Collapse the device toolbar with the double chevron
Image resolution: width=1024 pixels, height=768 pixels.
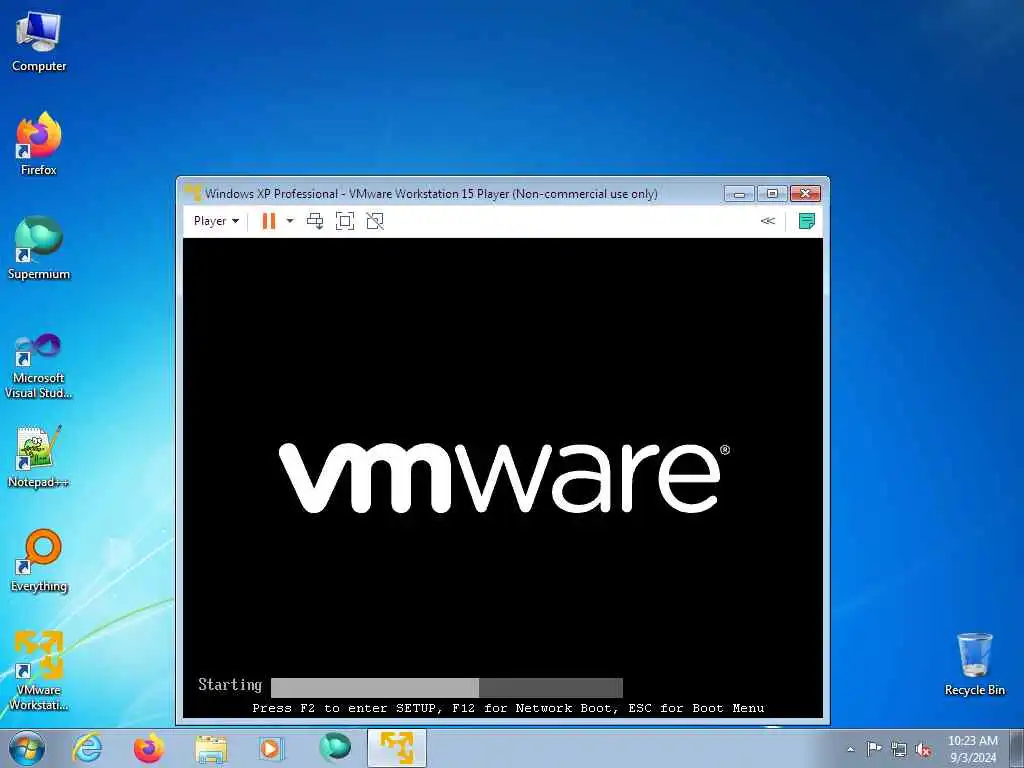pyautogui.click(x=768, y=221)
